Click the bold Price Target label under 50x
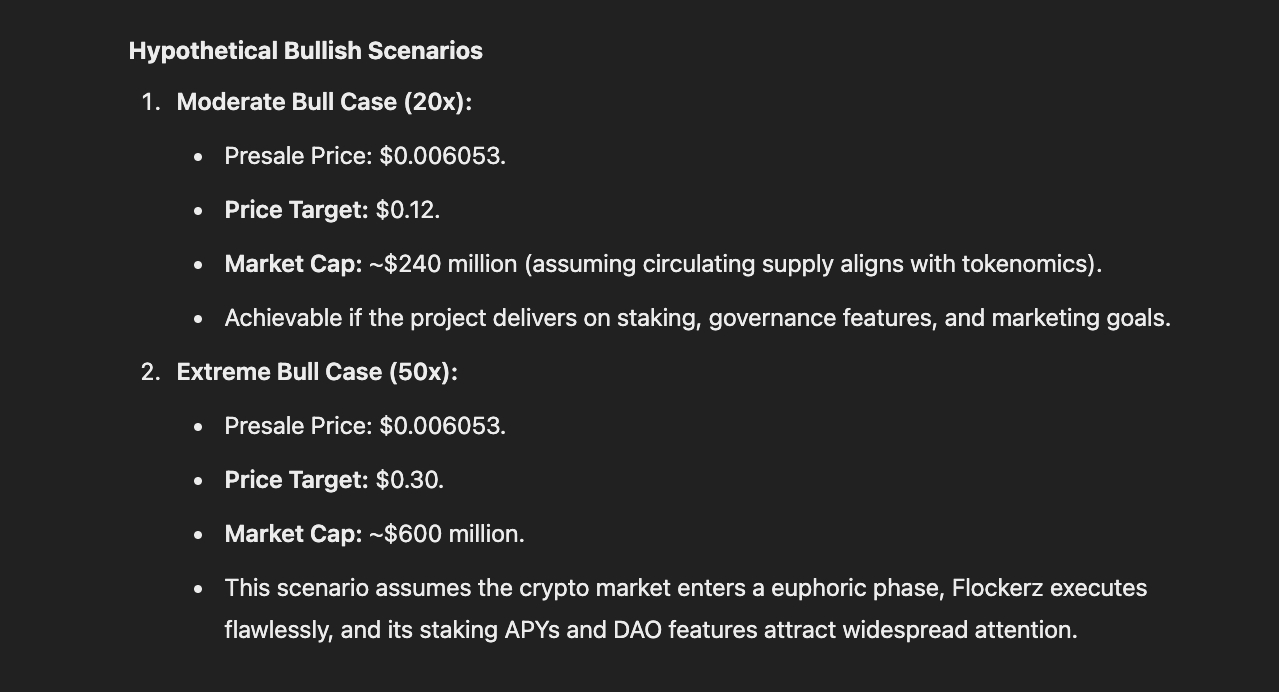This screenshot has height=692, width=1279. coord(296,480)
